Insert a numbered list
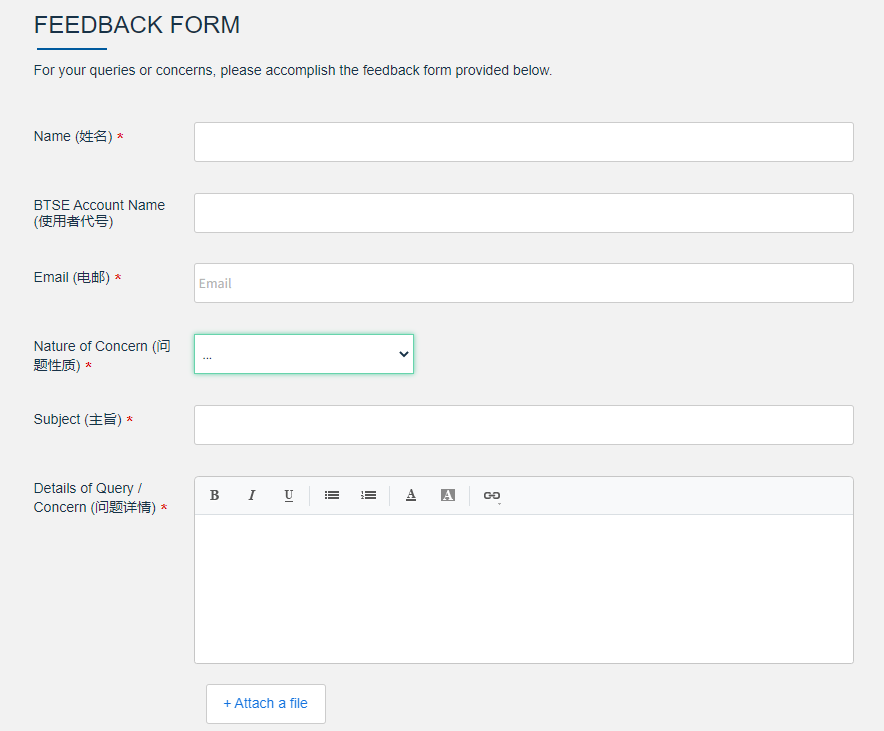Image resolution: width=884 pixels, height=731 pixels. tap(368, 495)
